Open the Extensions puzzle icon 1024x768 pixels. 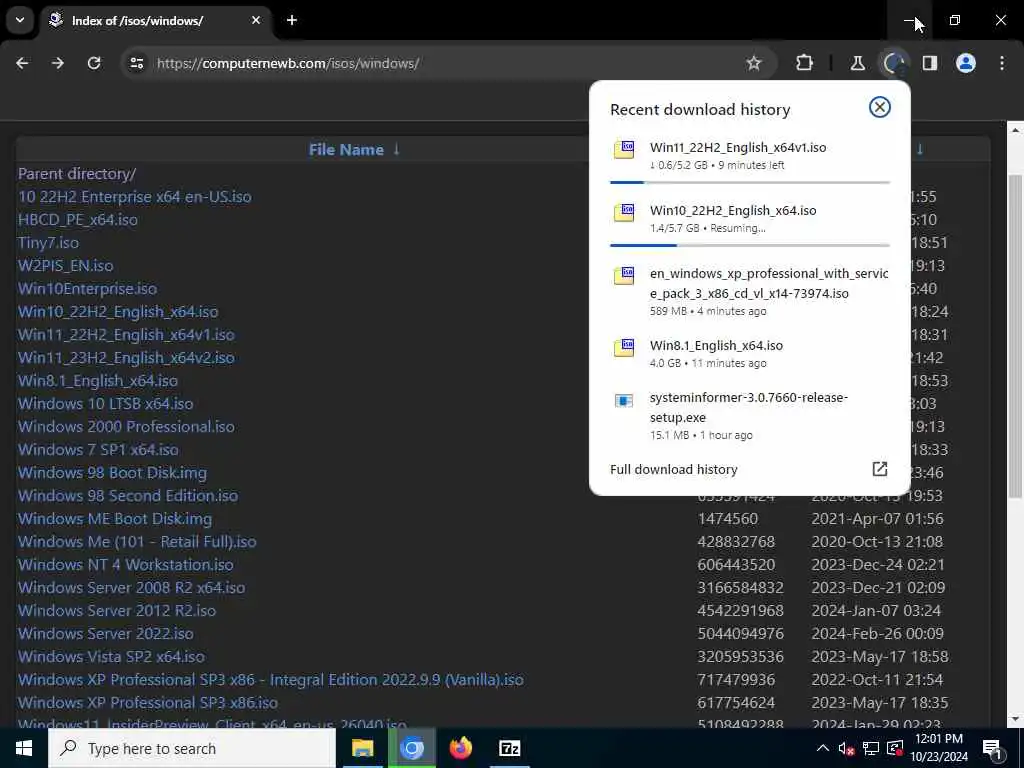coord(805,63)
